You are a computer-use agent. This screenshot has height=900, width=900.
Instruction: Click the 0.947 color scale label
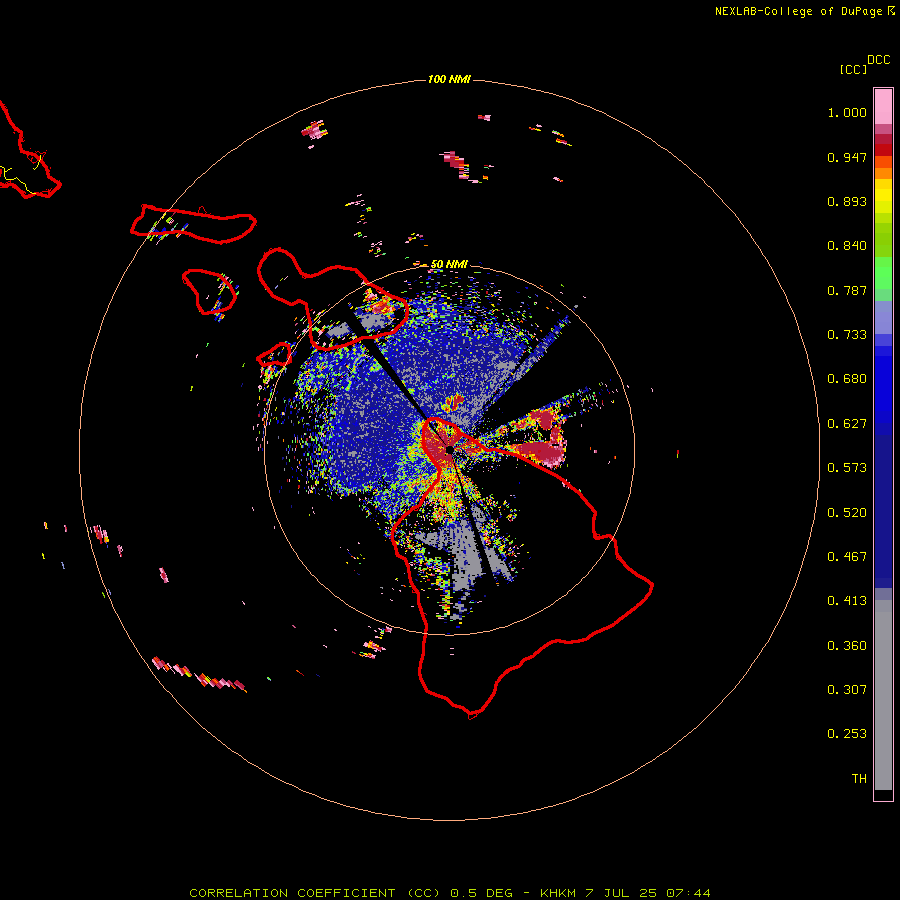click(847, 157)
